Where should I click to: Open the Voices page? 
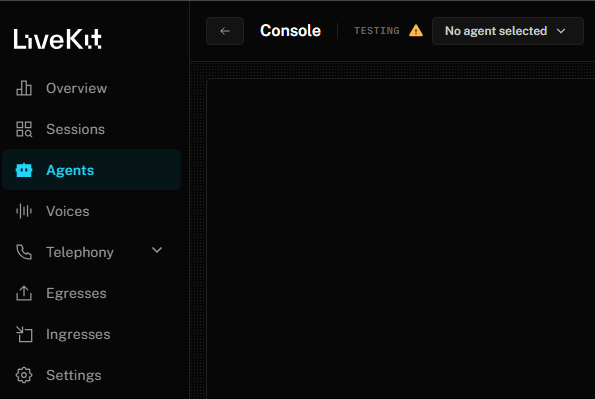point(91,211)
